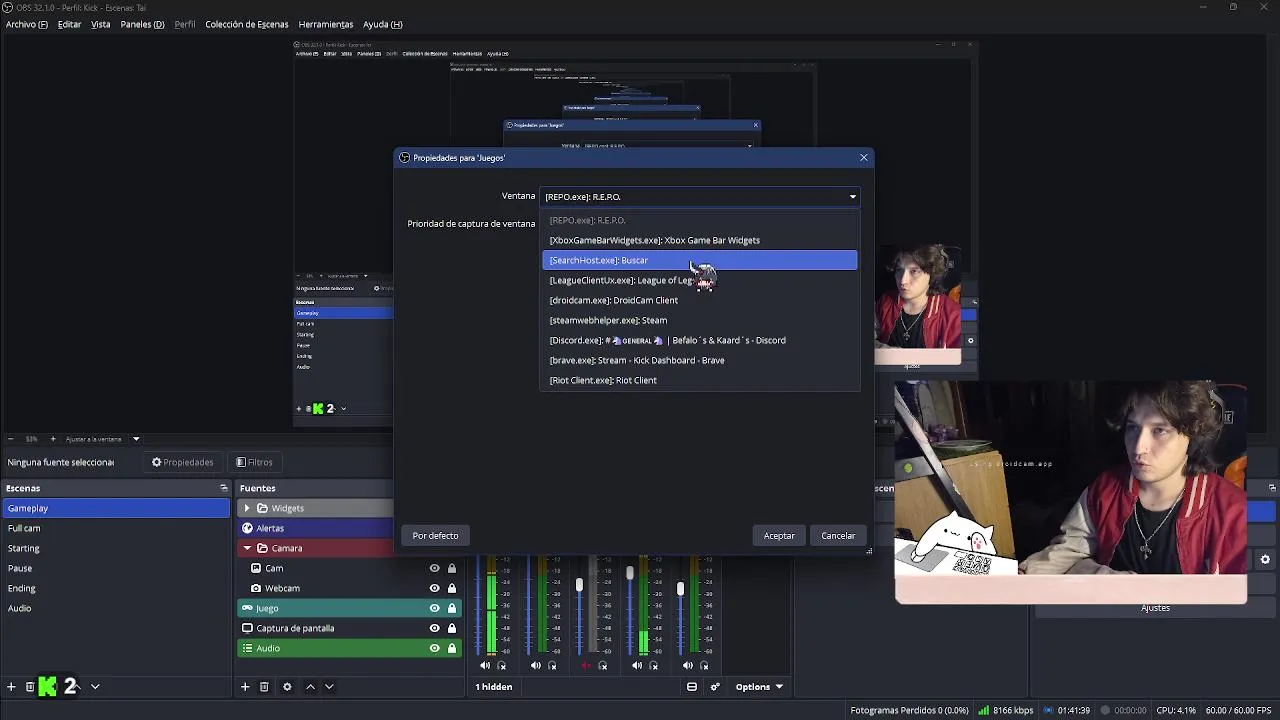Unlock the Audio source
This screenshot has width=1280, height=720.
pyautogui.click(x=452, y=648)
